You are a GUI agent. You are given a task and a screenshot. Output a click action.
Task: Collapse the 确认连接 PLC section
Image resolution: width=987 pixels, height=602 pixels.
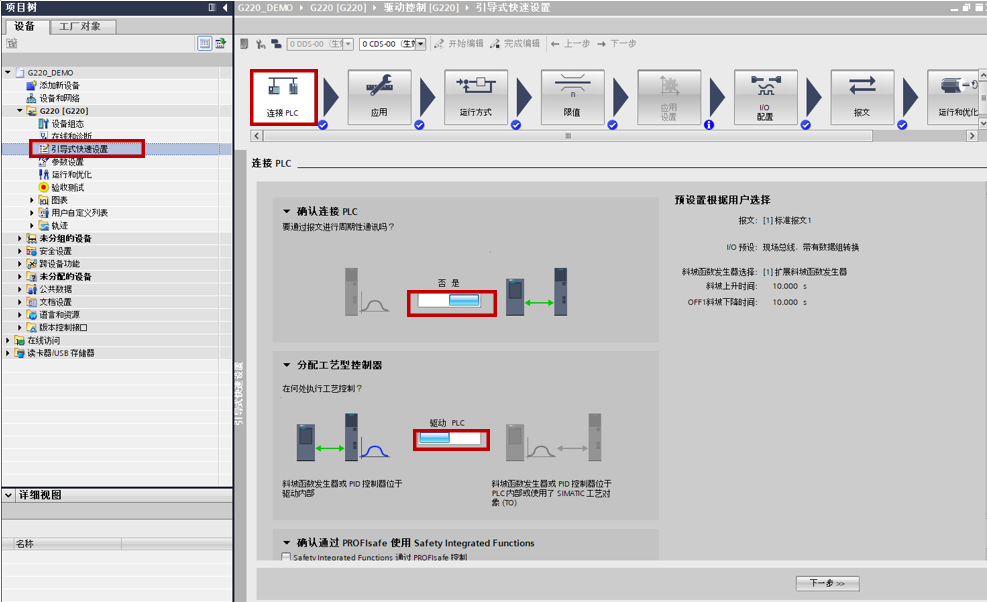click(287, 212)
